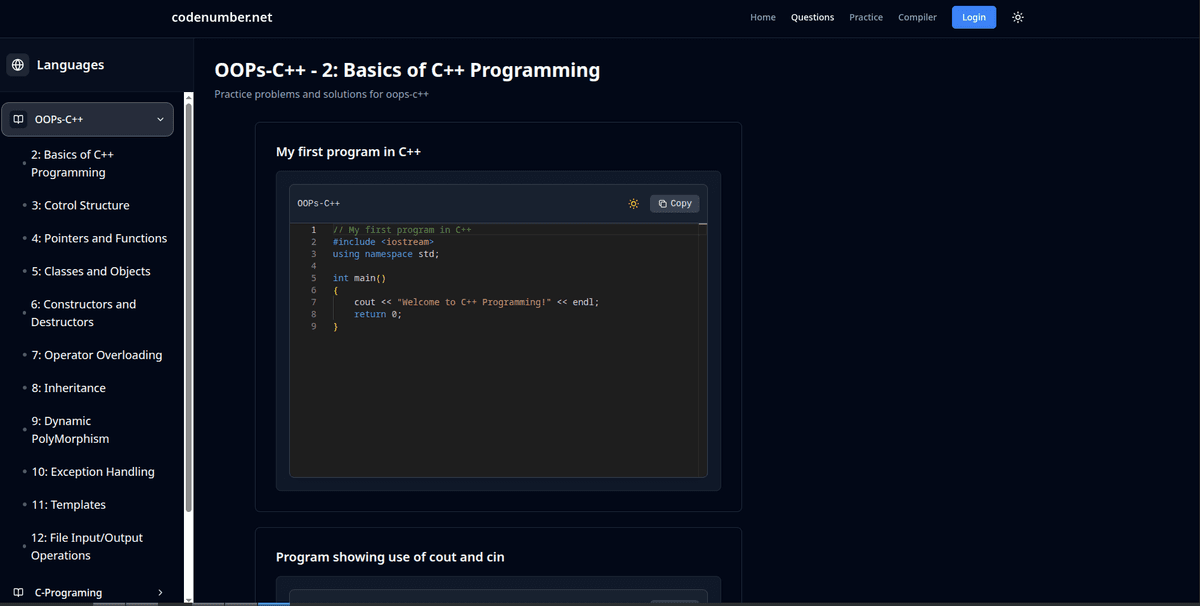This screenshot has height=606, width=1200.
Task: Click the codenumber.net logo
Action: 221,17
